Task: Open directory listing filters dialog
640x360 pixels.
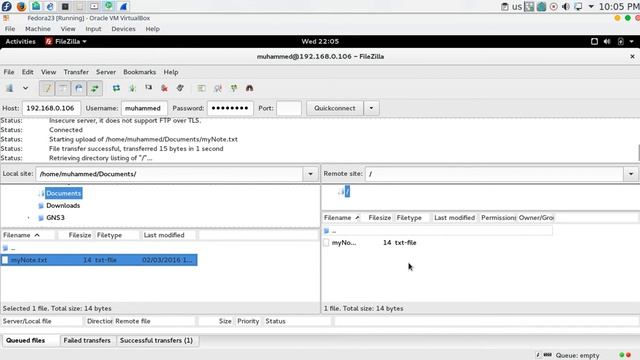Action: coord(202,88)
